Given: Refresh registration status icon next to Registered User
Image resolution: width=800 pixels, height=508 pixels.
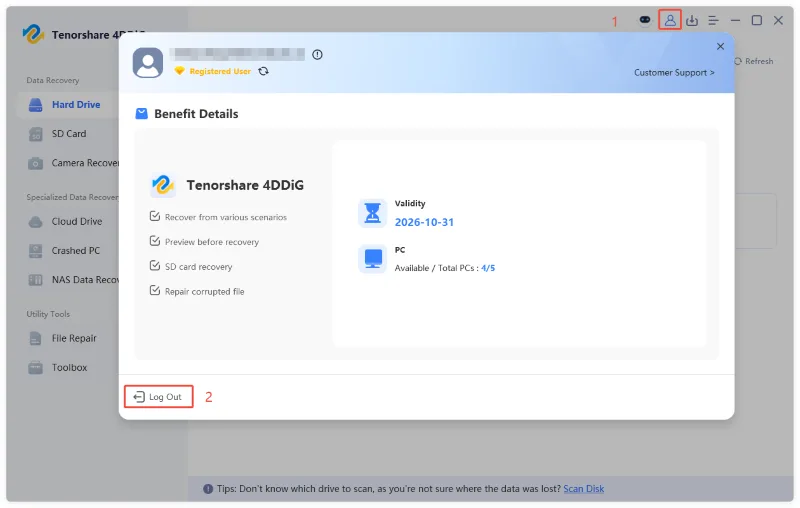Looking at the screenshot, I should tap(263, 71).
